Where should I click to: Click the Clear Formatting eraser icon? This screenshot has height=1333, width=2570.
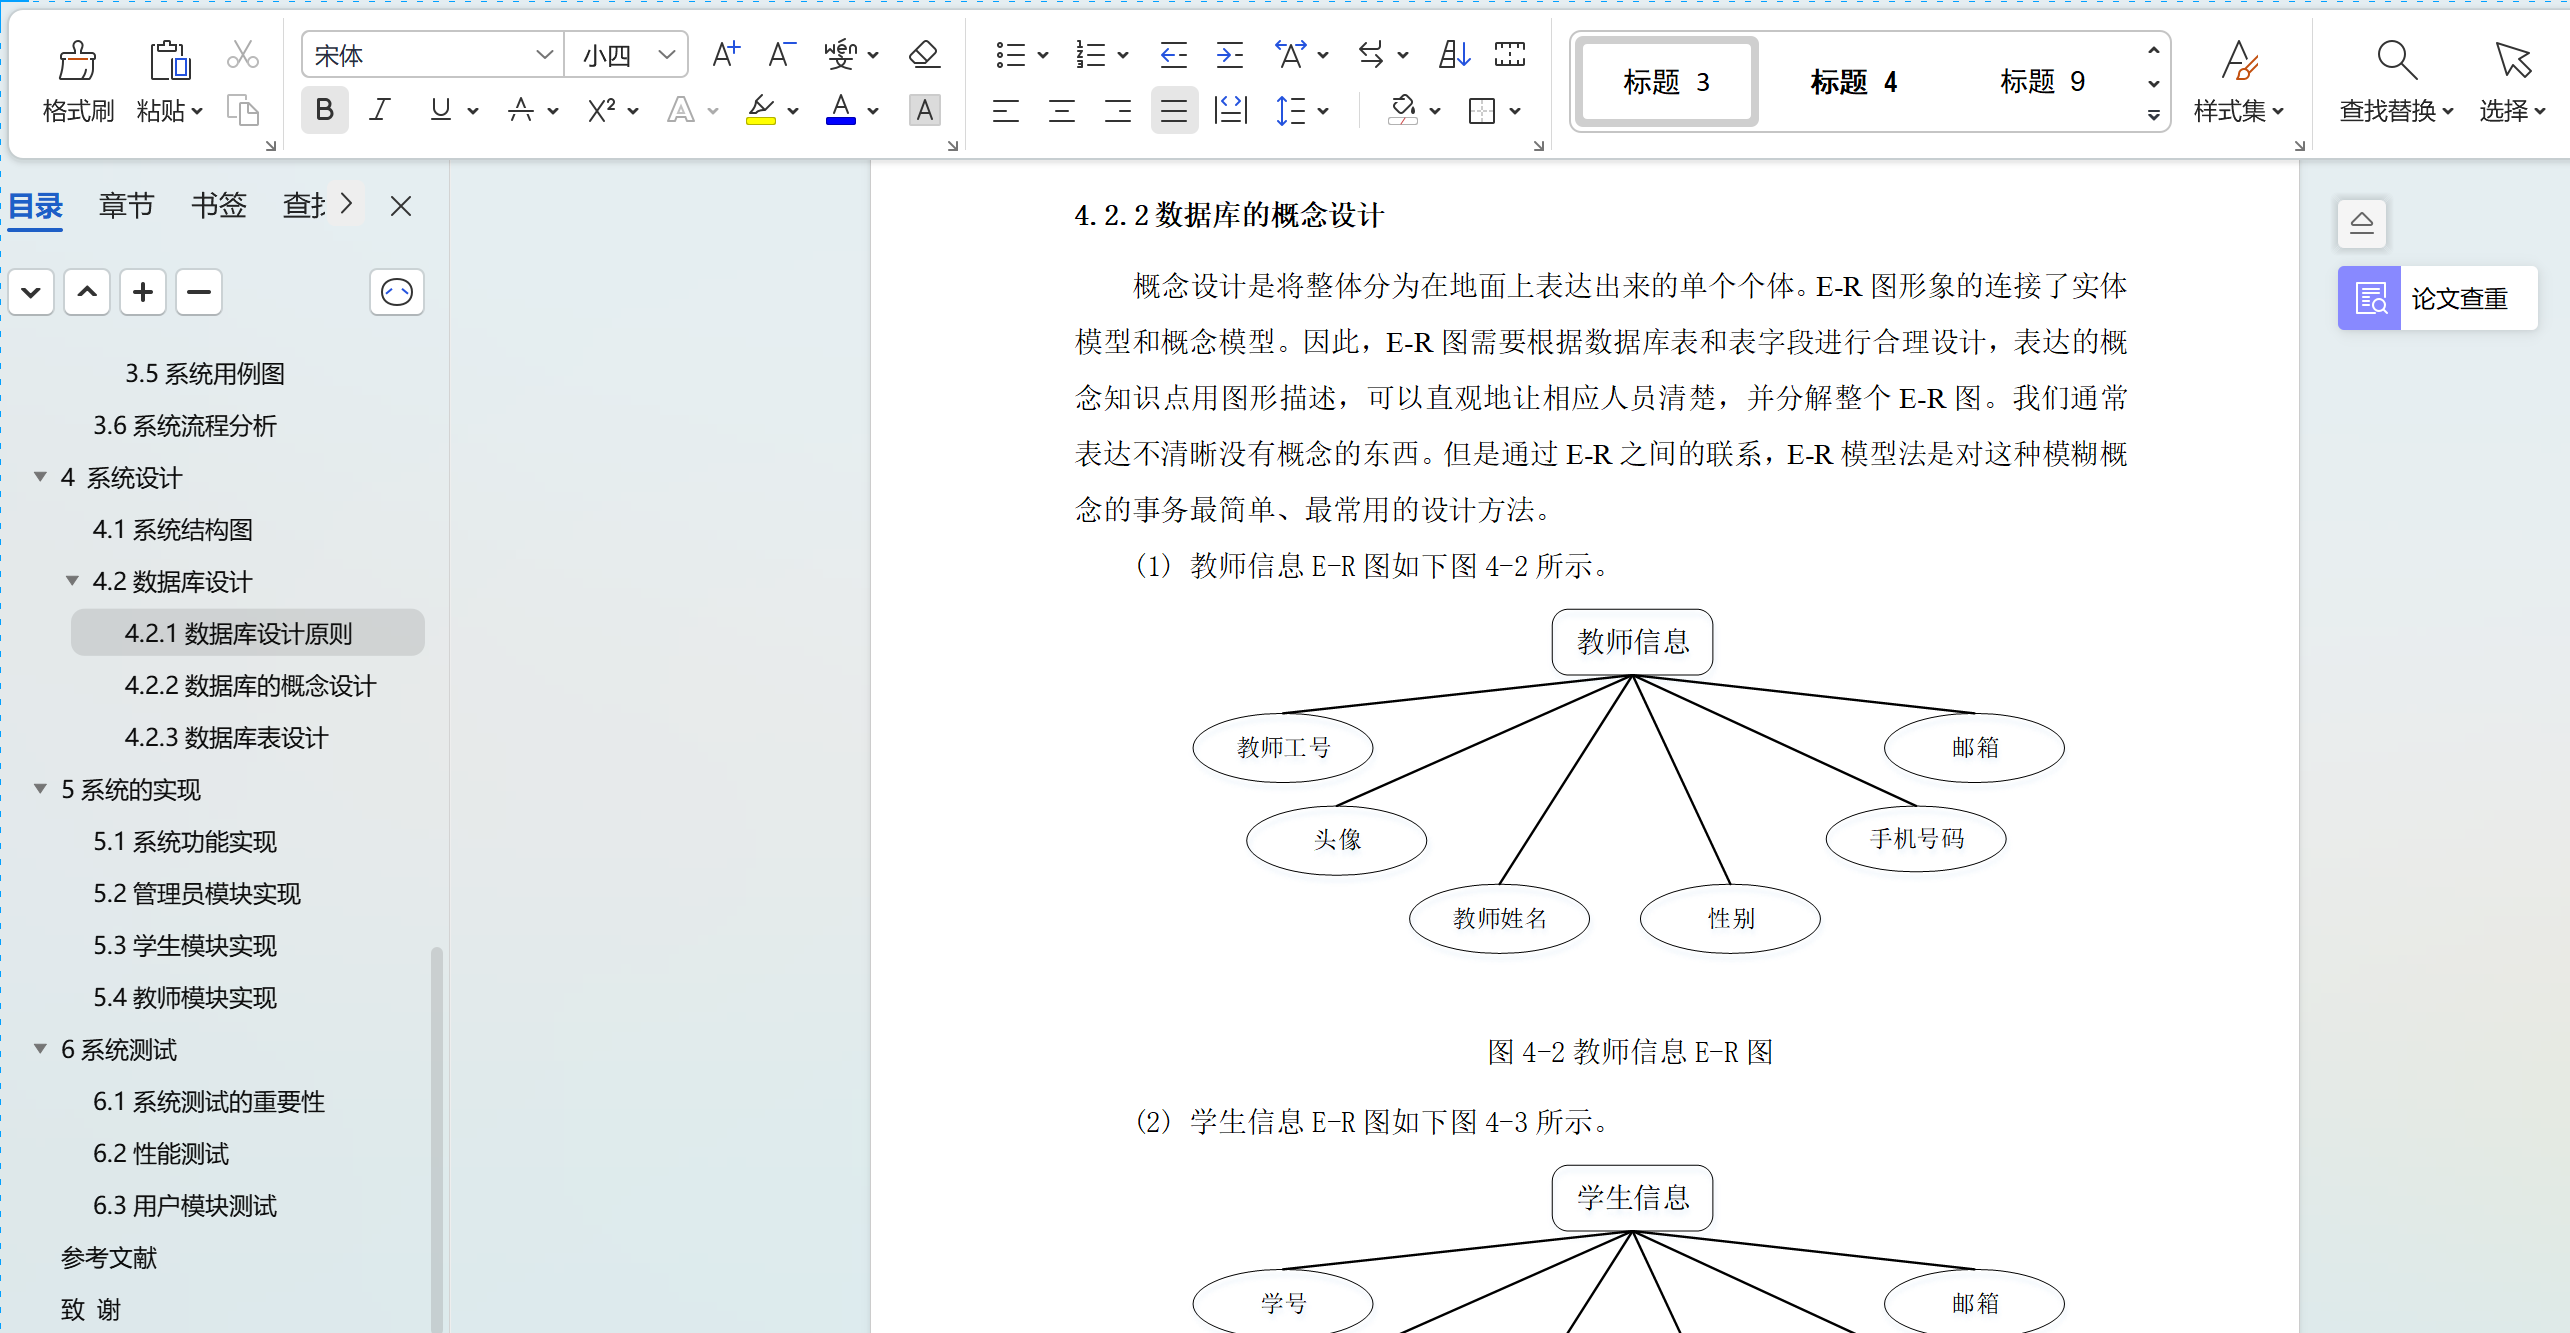pyautogui.click(x=923, y=55)
